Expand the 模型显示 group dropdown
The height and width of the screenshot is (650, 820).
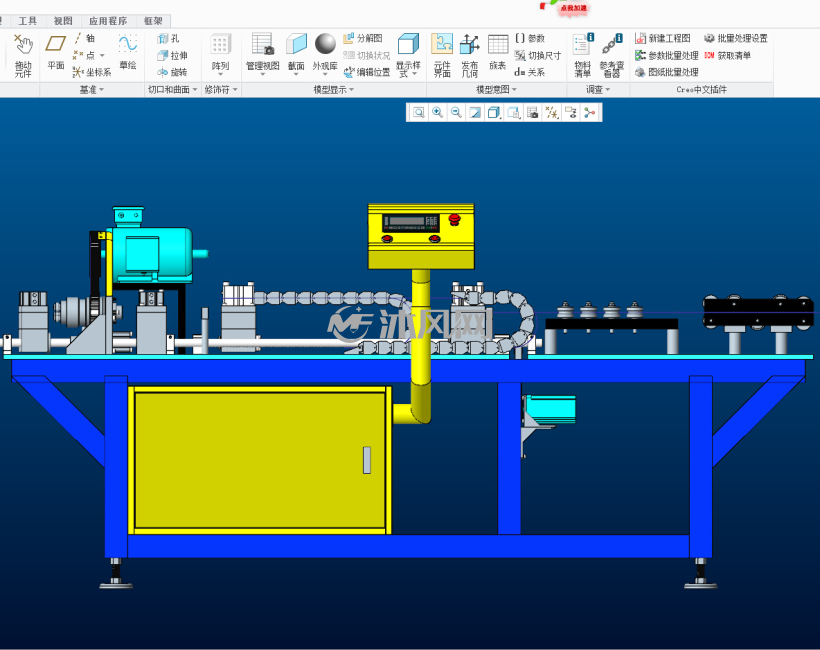(334, 89)
